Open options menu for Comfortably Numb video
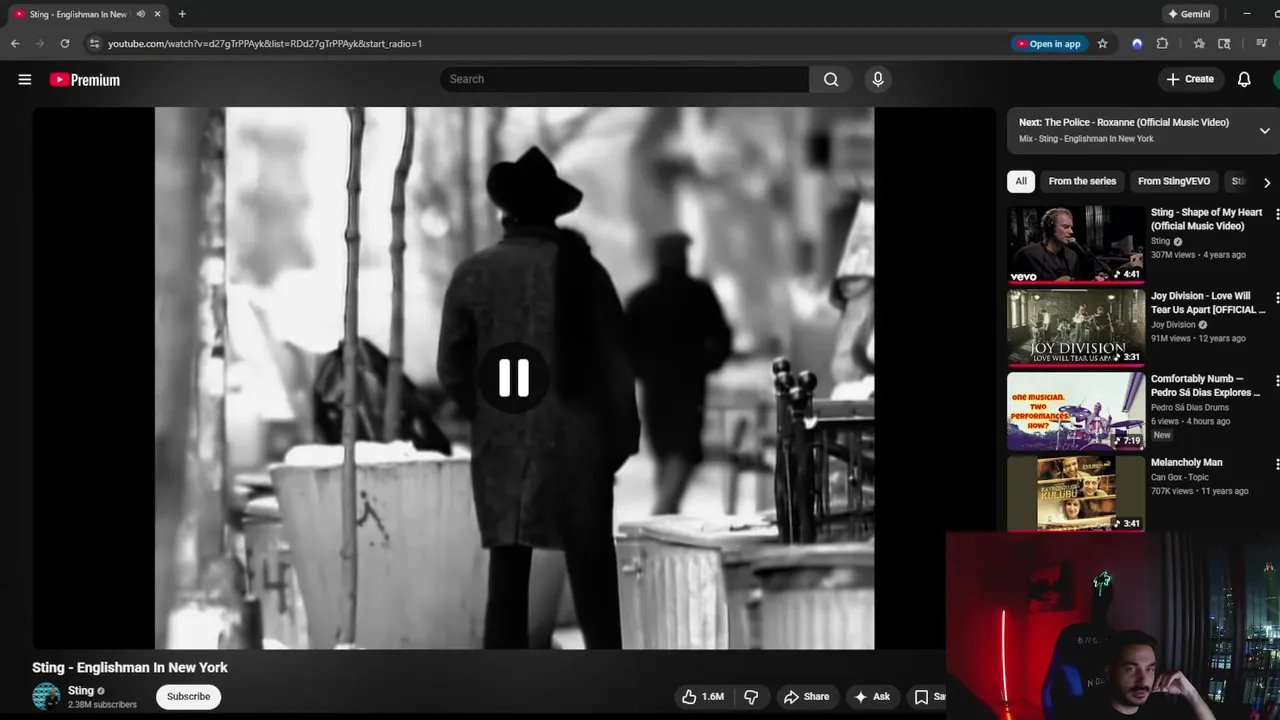The width and height of the screenshot is (1280, 720). coord(1276,380)
